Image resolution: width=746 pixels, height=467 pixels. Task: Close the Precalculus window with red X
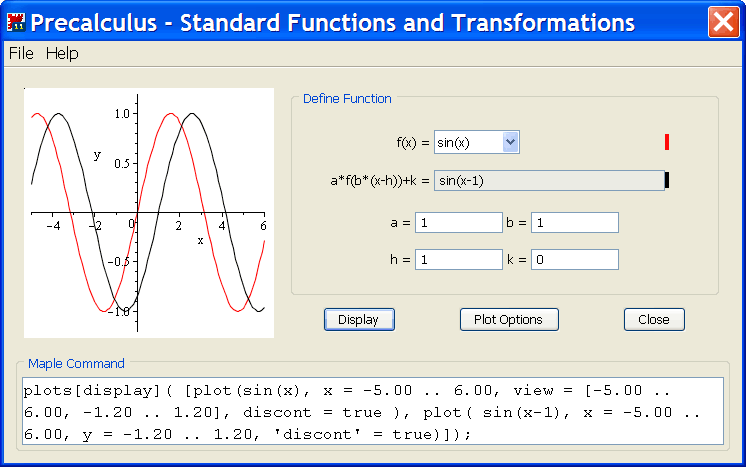(722, 22)
